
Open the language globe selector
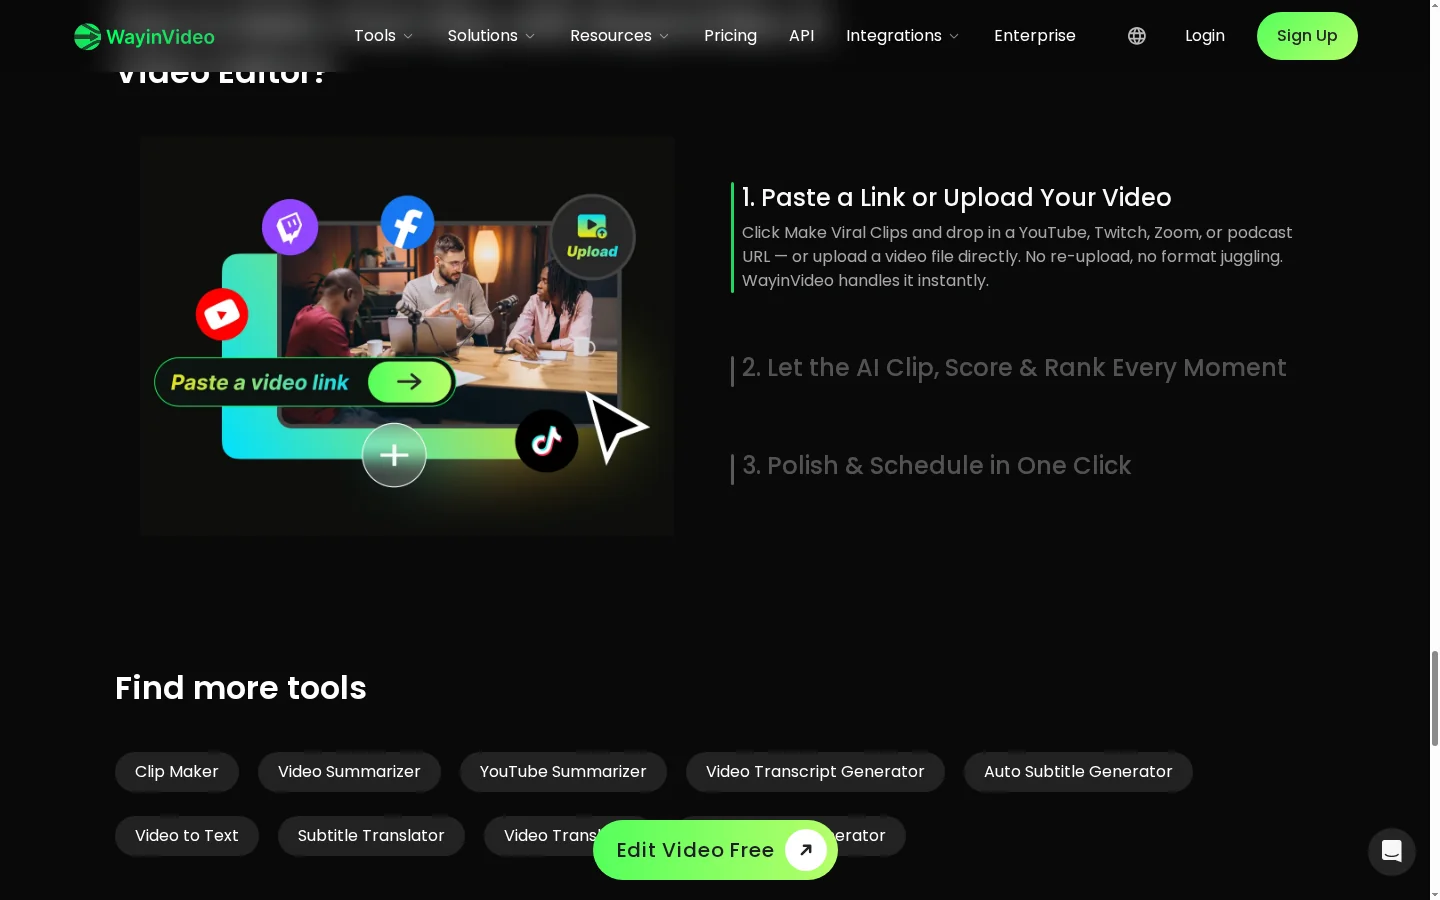1137,36
